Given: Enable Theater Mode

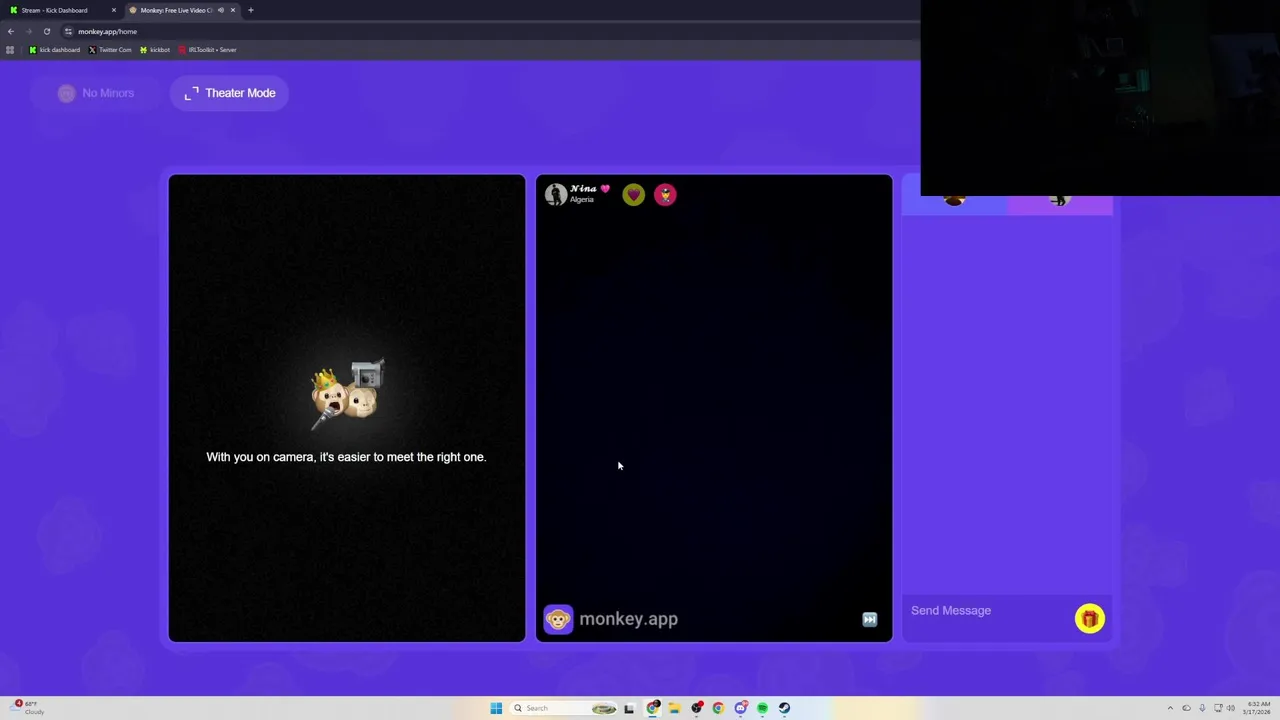Looking at the screenshot, I should (x=229, y=93).
